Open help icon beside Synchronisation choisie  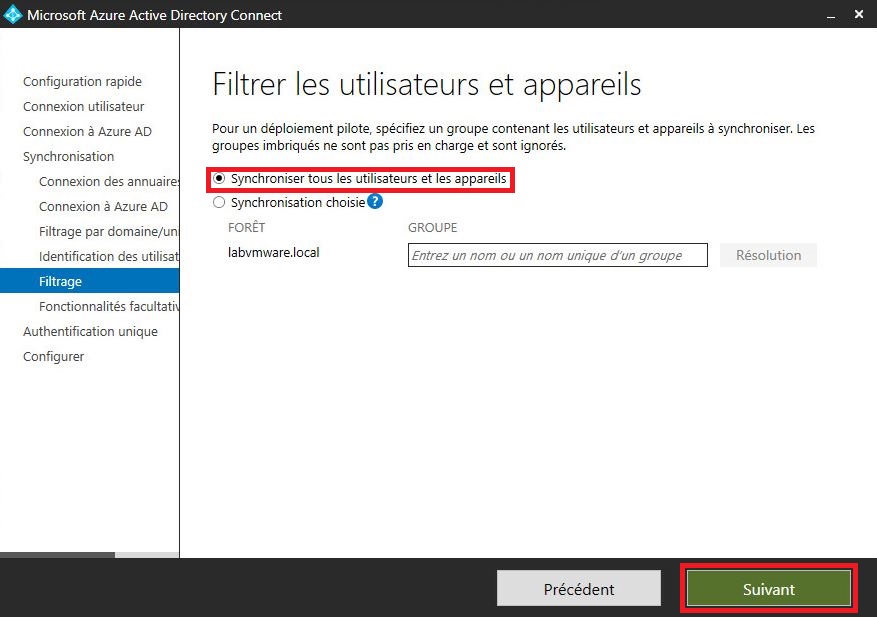(x=375, y=201)
